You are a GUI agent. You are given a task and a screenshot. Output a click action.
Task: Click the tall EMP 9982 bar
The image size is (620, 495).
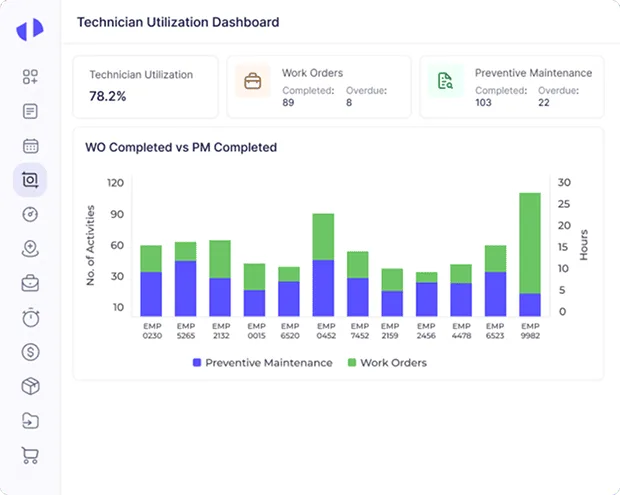tap(530, 255)
